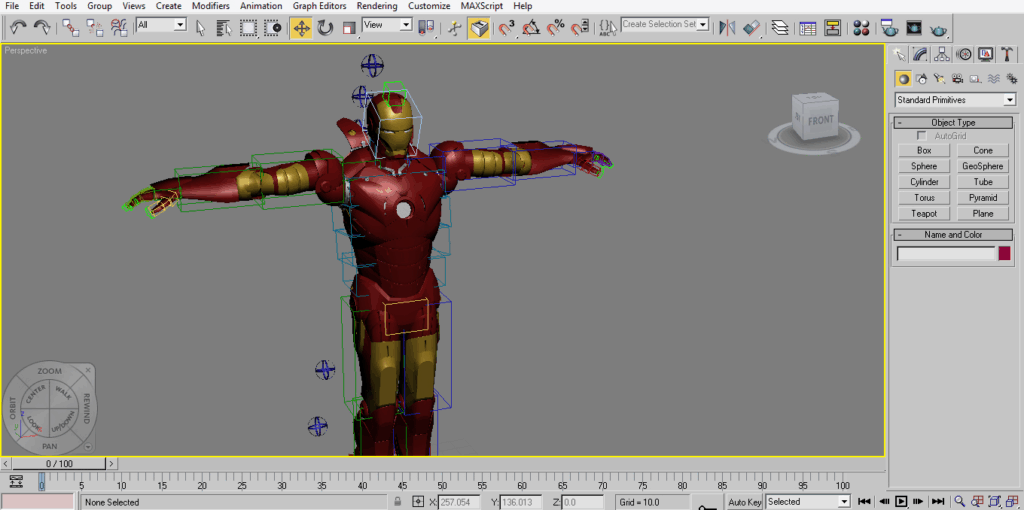Screen dimensions: 1024x510
Task: Click the Box primitive button
Action: pos(924,151)
